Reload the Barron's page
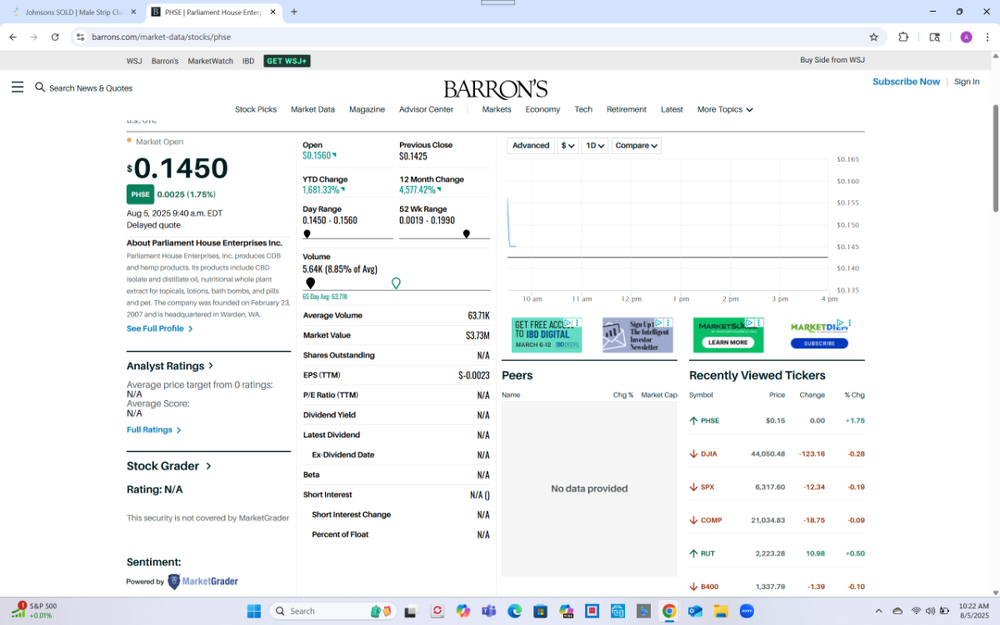The width and height of the screenshot is (1000, 625). (55, 37)
